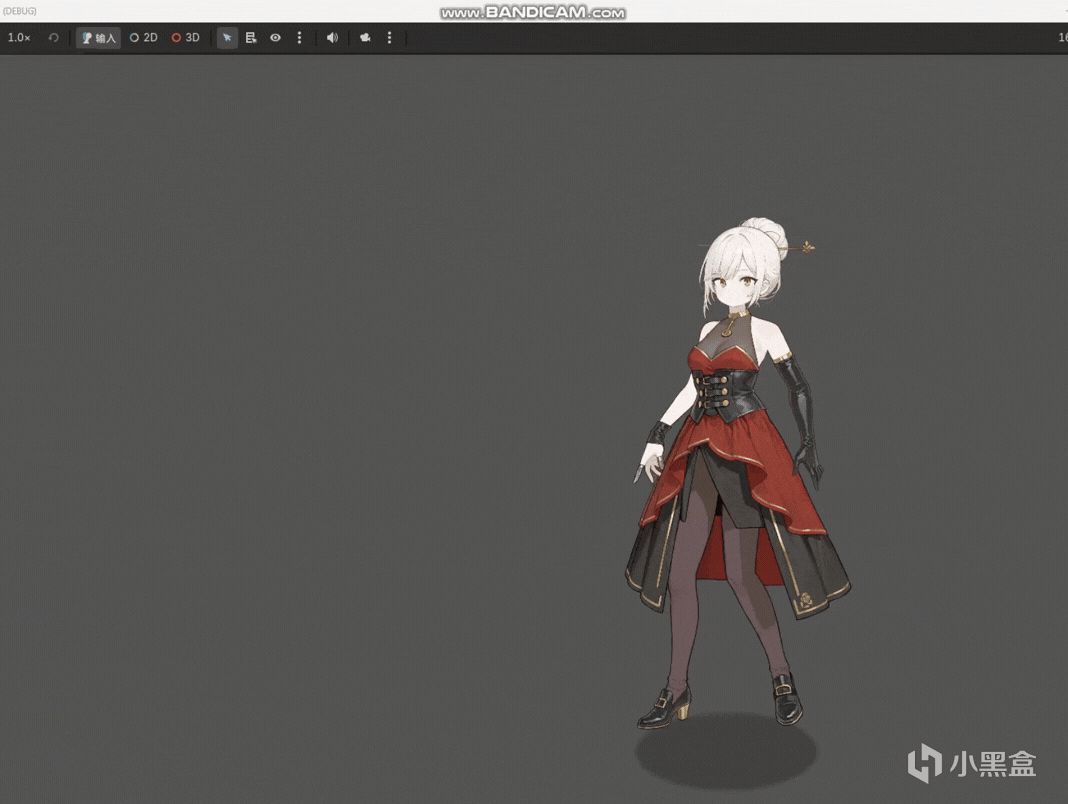Select the 3D node selection mode
Screen dimensions: 1068x804
pos(185,37)
